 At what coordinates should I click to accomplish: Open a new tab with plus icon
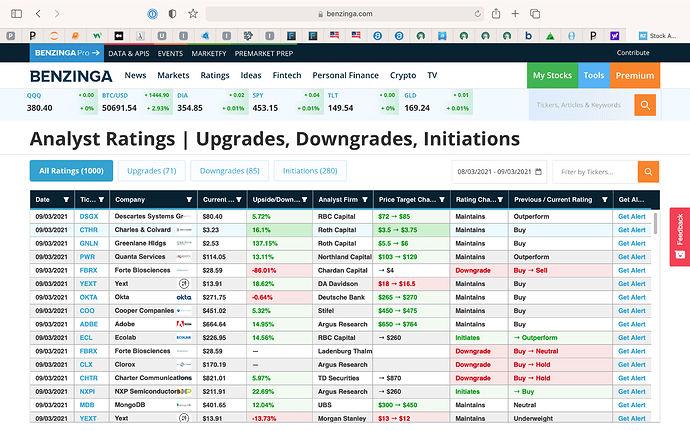[515, 14]
